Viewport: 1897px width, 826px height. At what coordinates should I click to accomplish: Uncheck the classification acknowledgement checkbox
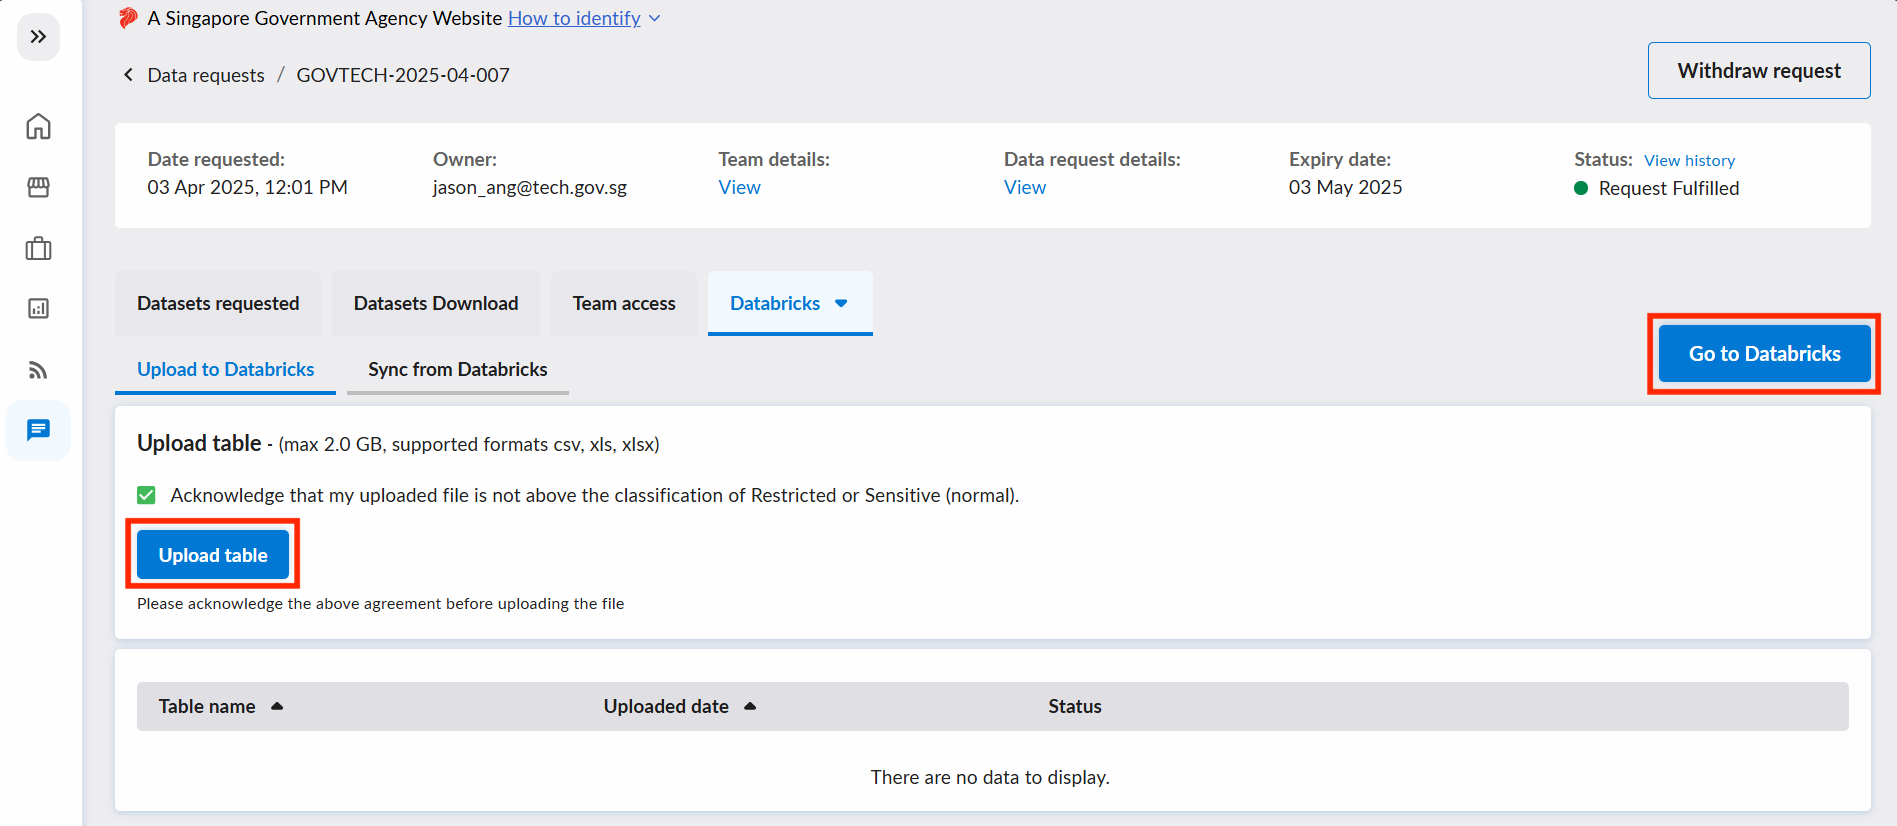click(146, 495)
